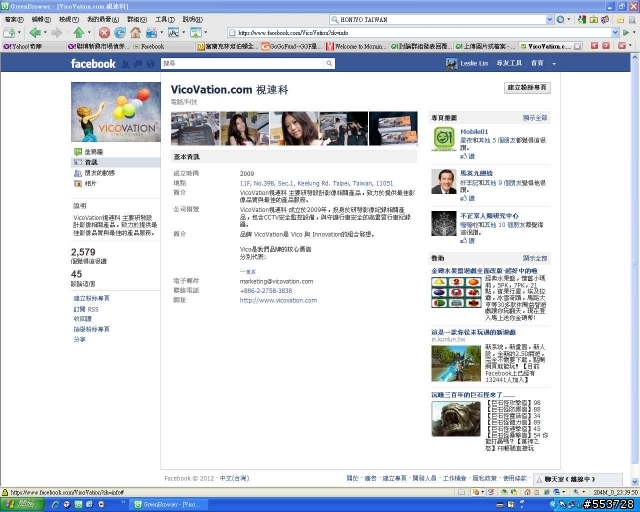Close the VicoVation tab with its X

pos(578,47)
